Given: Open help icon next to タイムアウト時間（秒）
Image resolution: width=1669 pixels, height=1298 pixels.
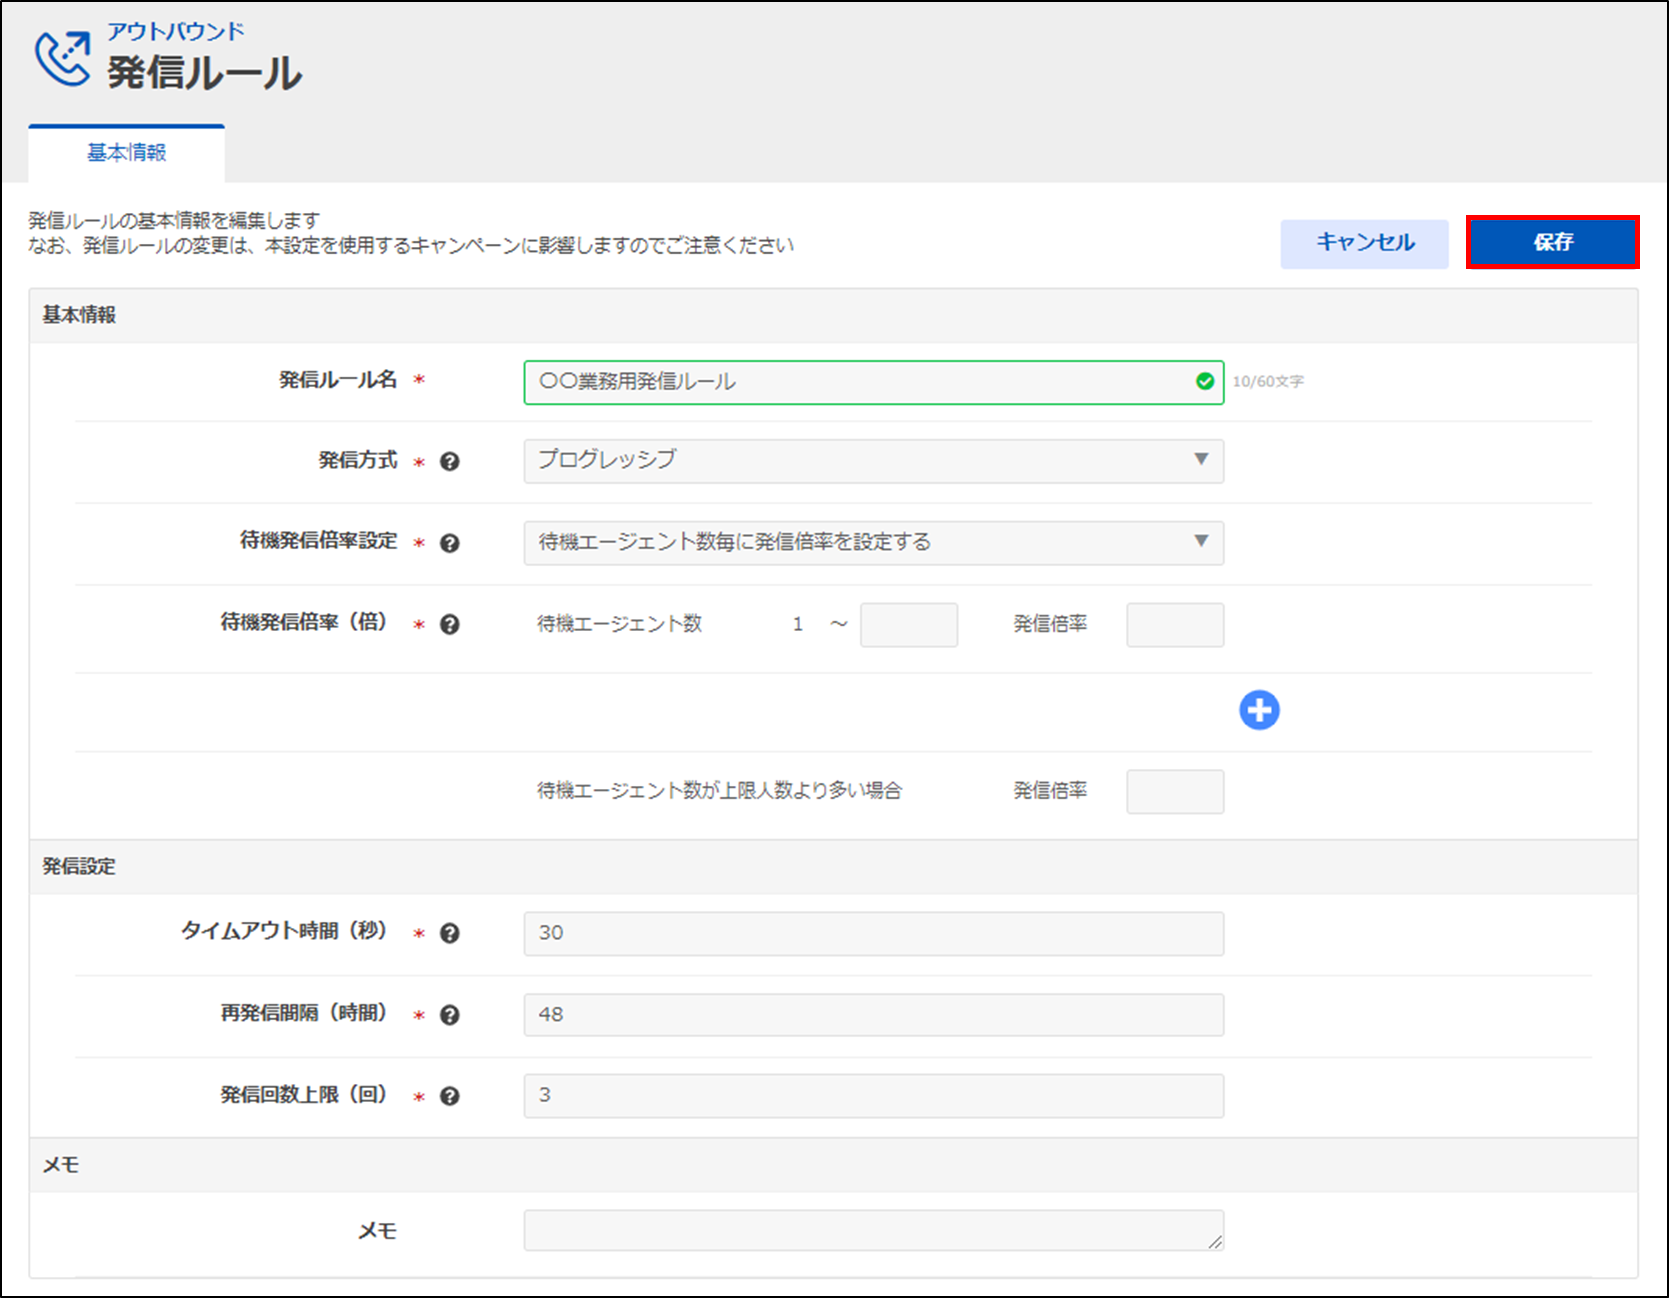Looking at the screenshot, I should coord(450,933).
